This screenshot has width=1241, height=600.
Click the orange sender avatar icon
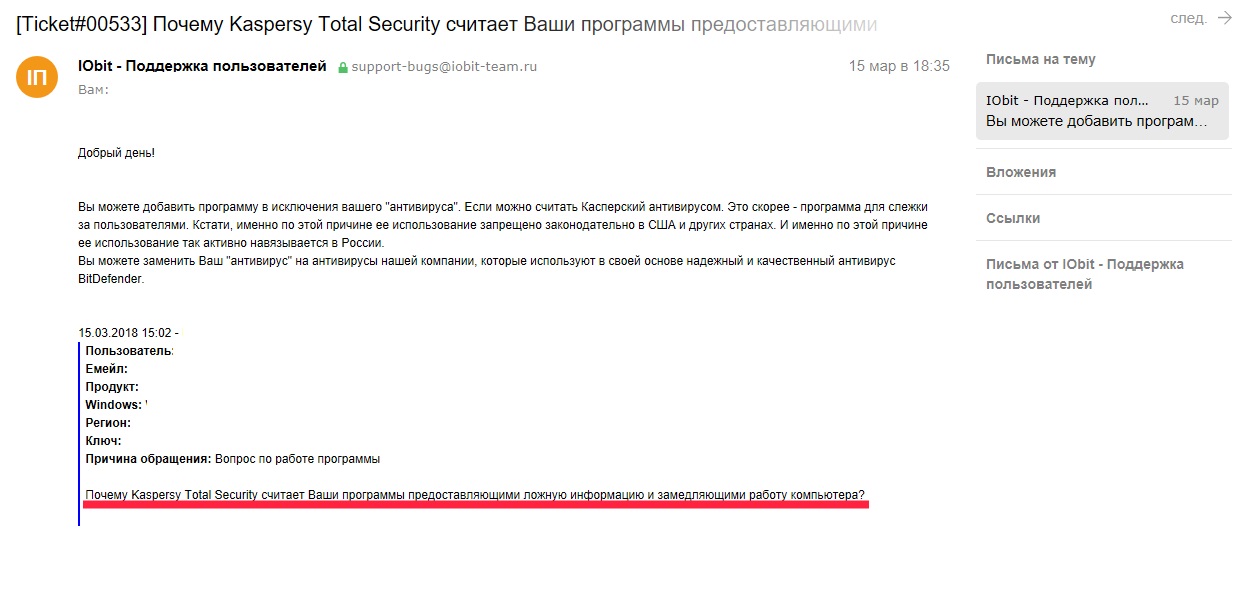37,77
